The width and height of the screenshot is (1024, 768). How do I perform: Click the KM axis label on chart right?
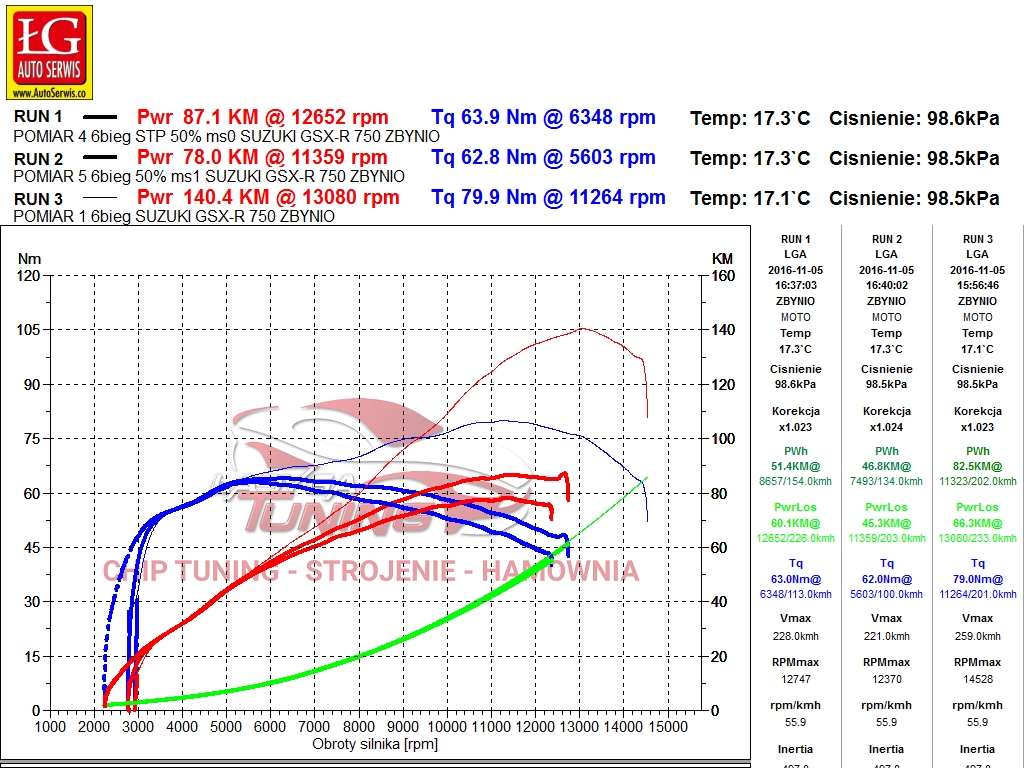(x=722, y=259)
